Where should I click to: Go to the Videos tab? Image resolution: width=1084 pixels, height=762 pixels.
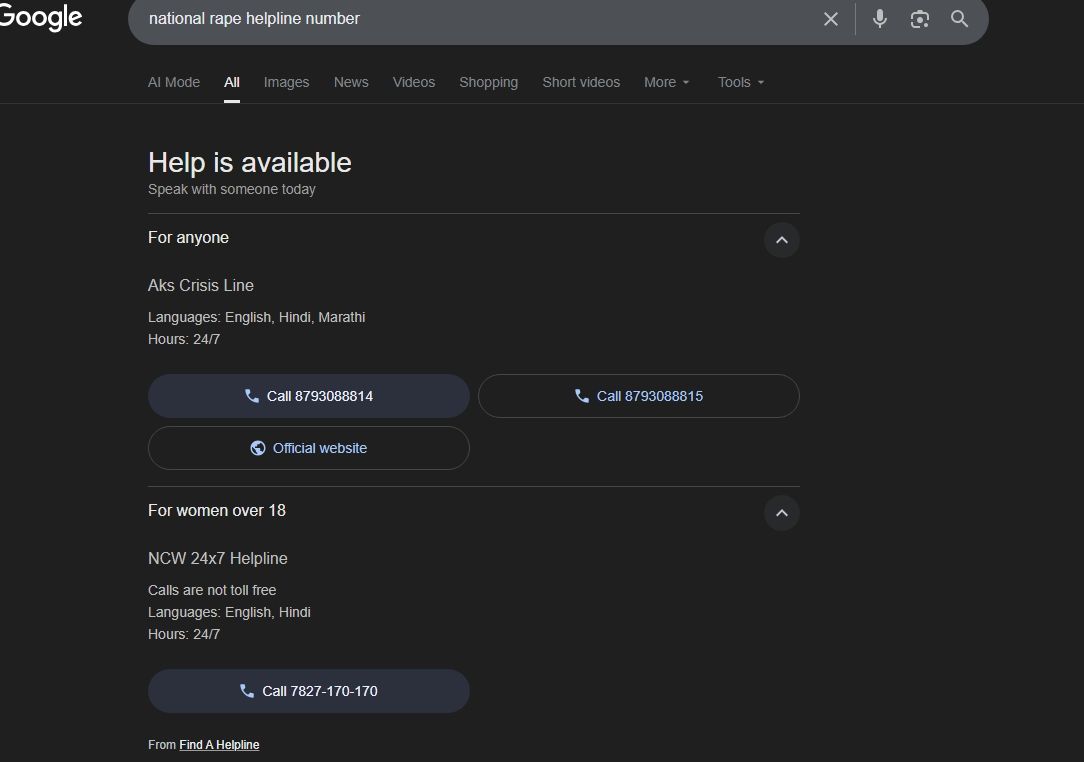pos(414,82)
